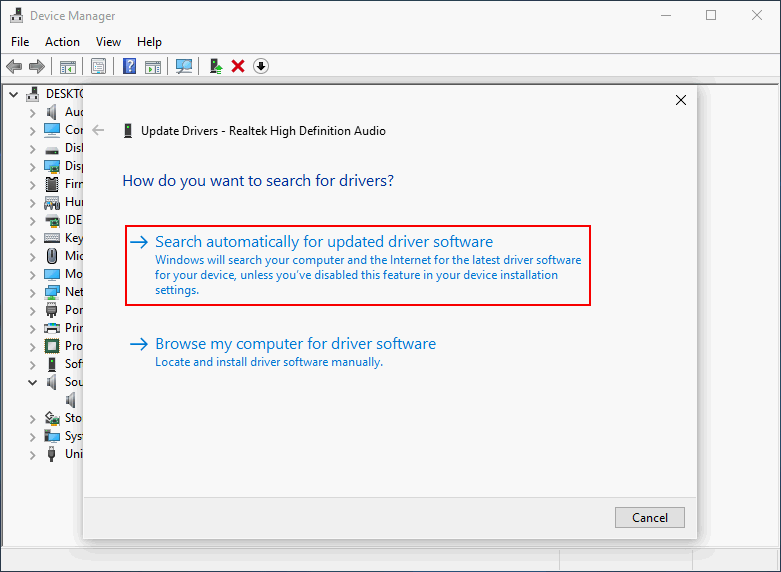Click the Back arrow in Device Manager toolbar

pos(14,66)
